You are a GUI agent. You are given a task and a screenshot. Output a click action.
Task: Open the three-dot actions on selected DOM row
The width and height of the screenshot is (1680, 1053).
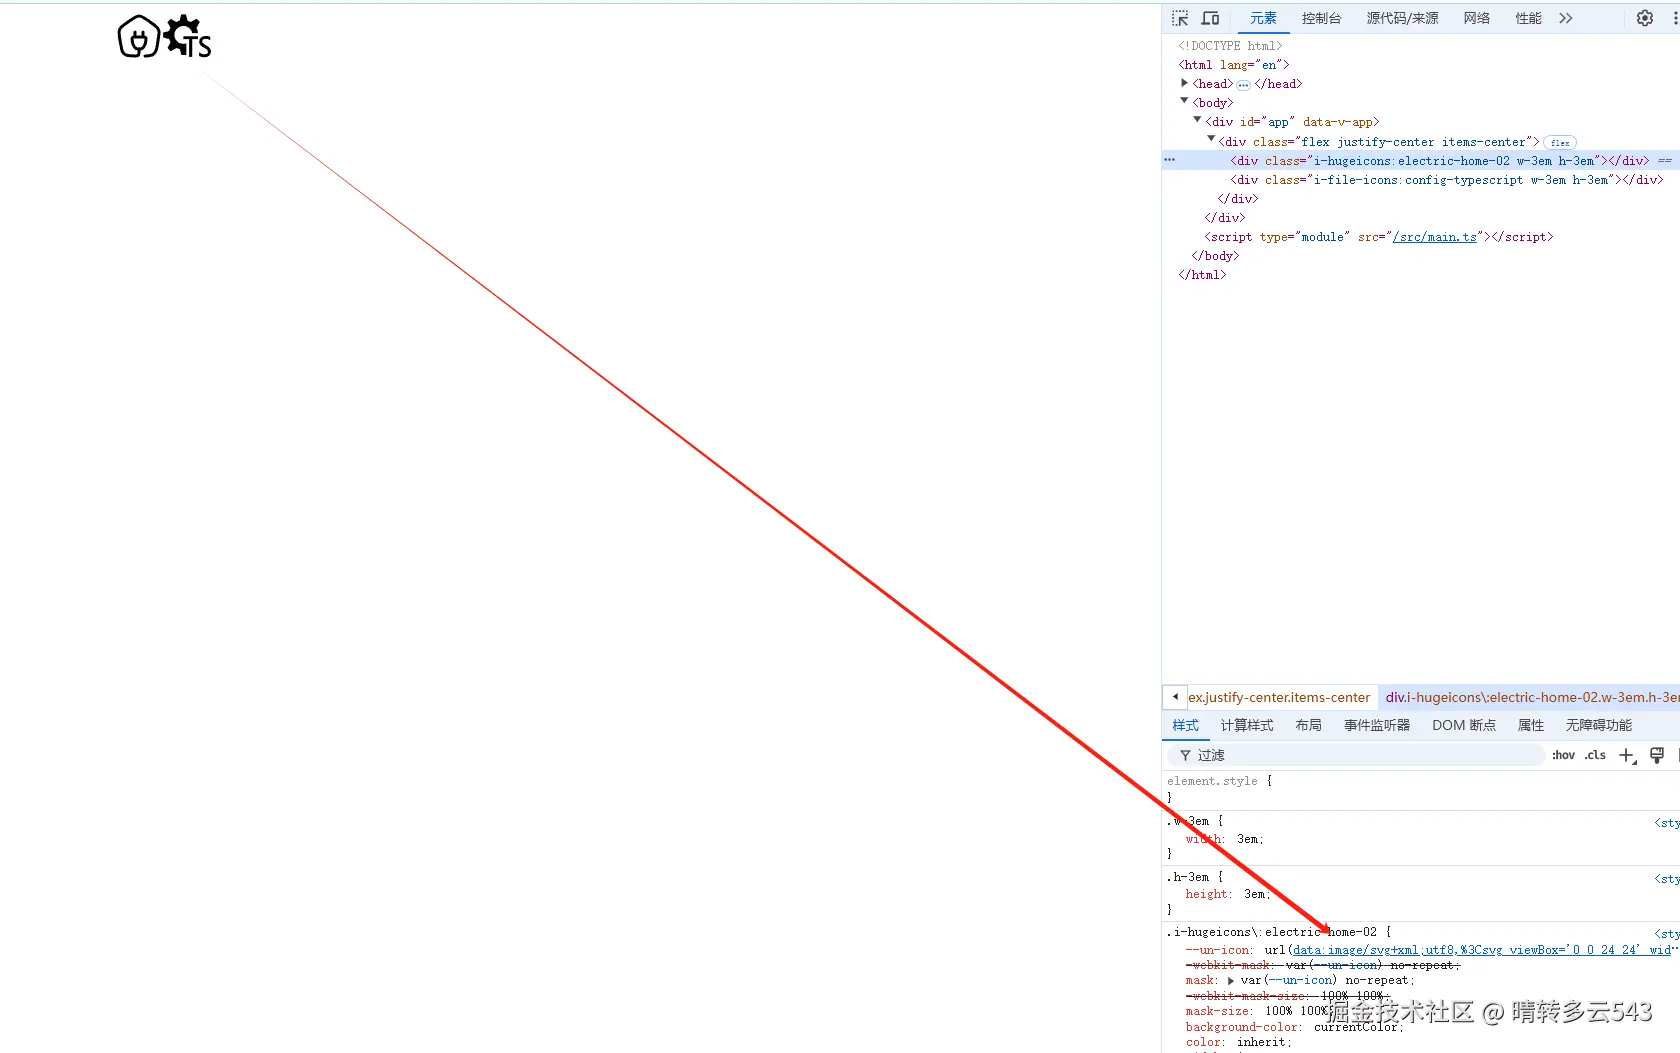pyautogui.click(x=1169, y=160)
